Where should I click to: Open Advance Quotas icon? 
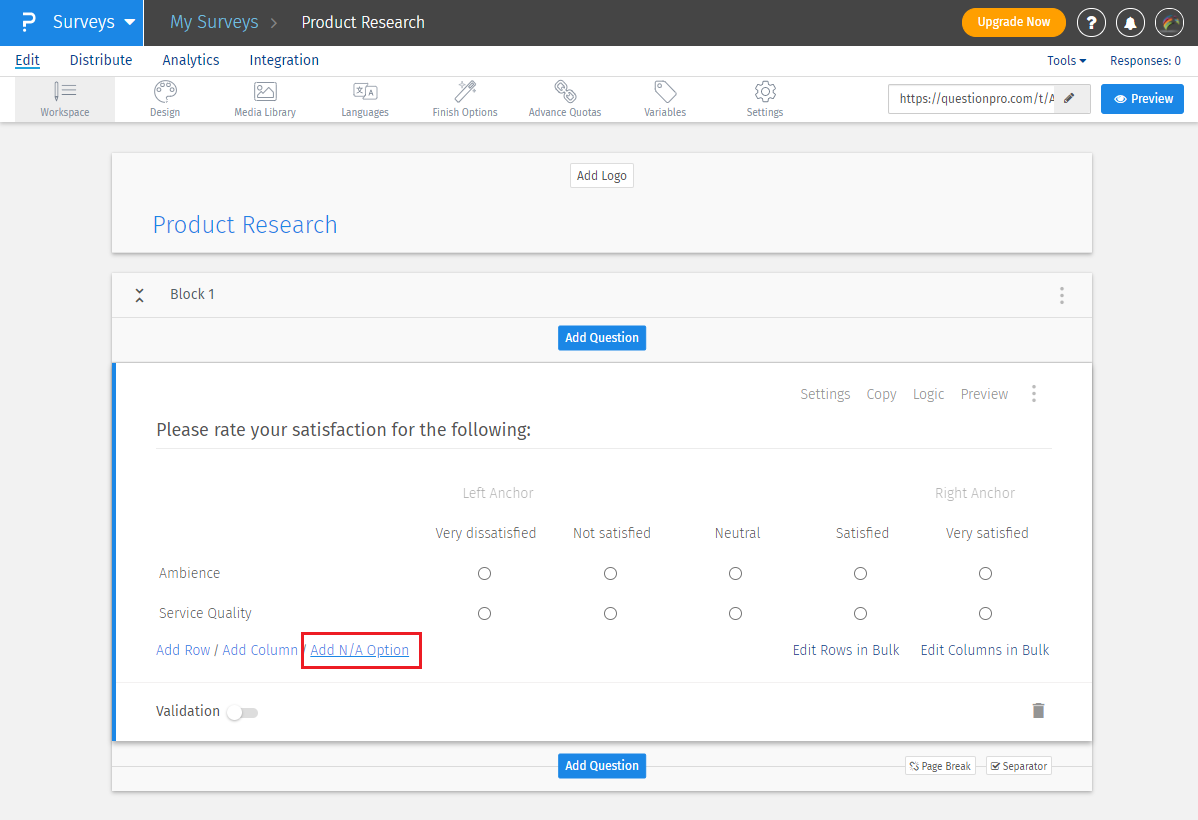pos(565,92)
